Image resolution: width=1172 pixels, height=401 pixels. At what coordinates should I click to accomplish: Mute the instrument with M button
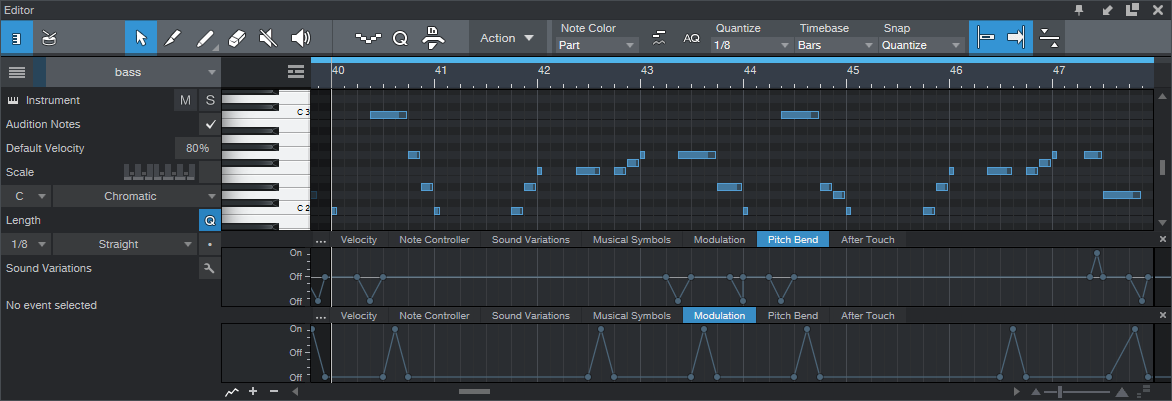click(x=185, y=100)
